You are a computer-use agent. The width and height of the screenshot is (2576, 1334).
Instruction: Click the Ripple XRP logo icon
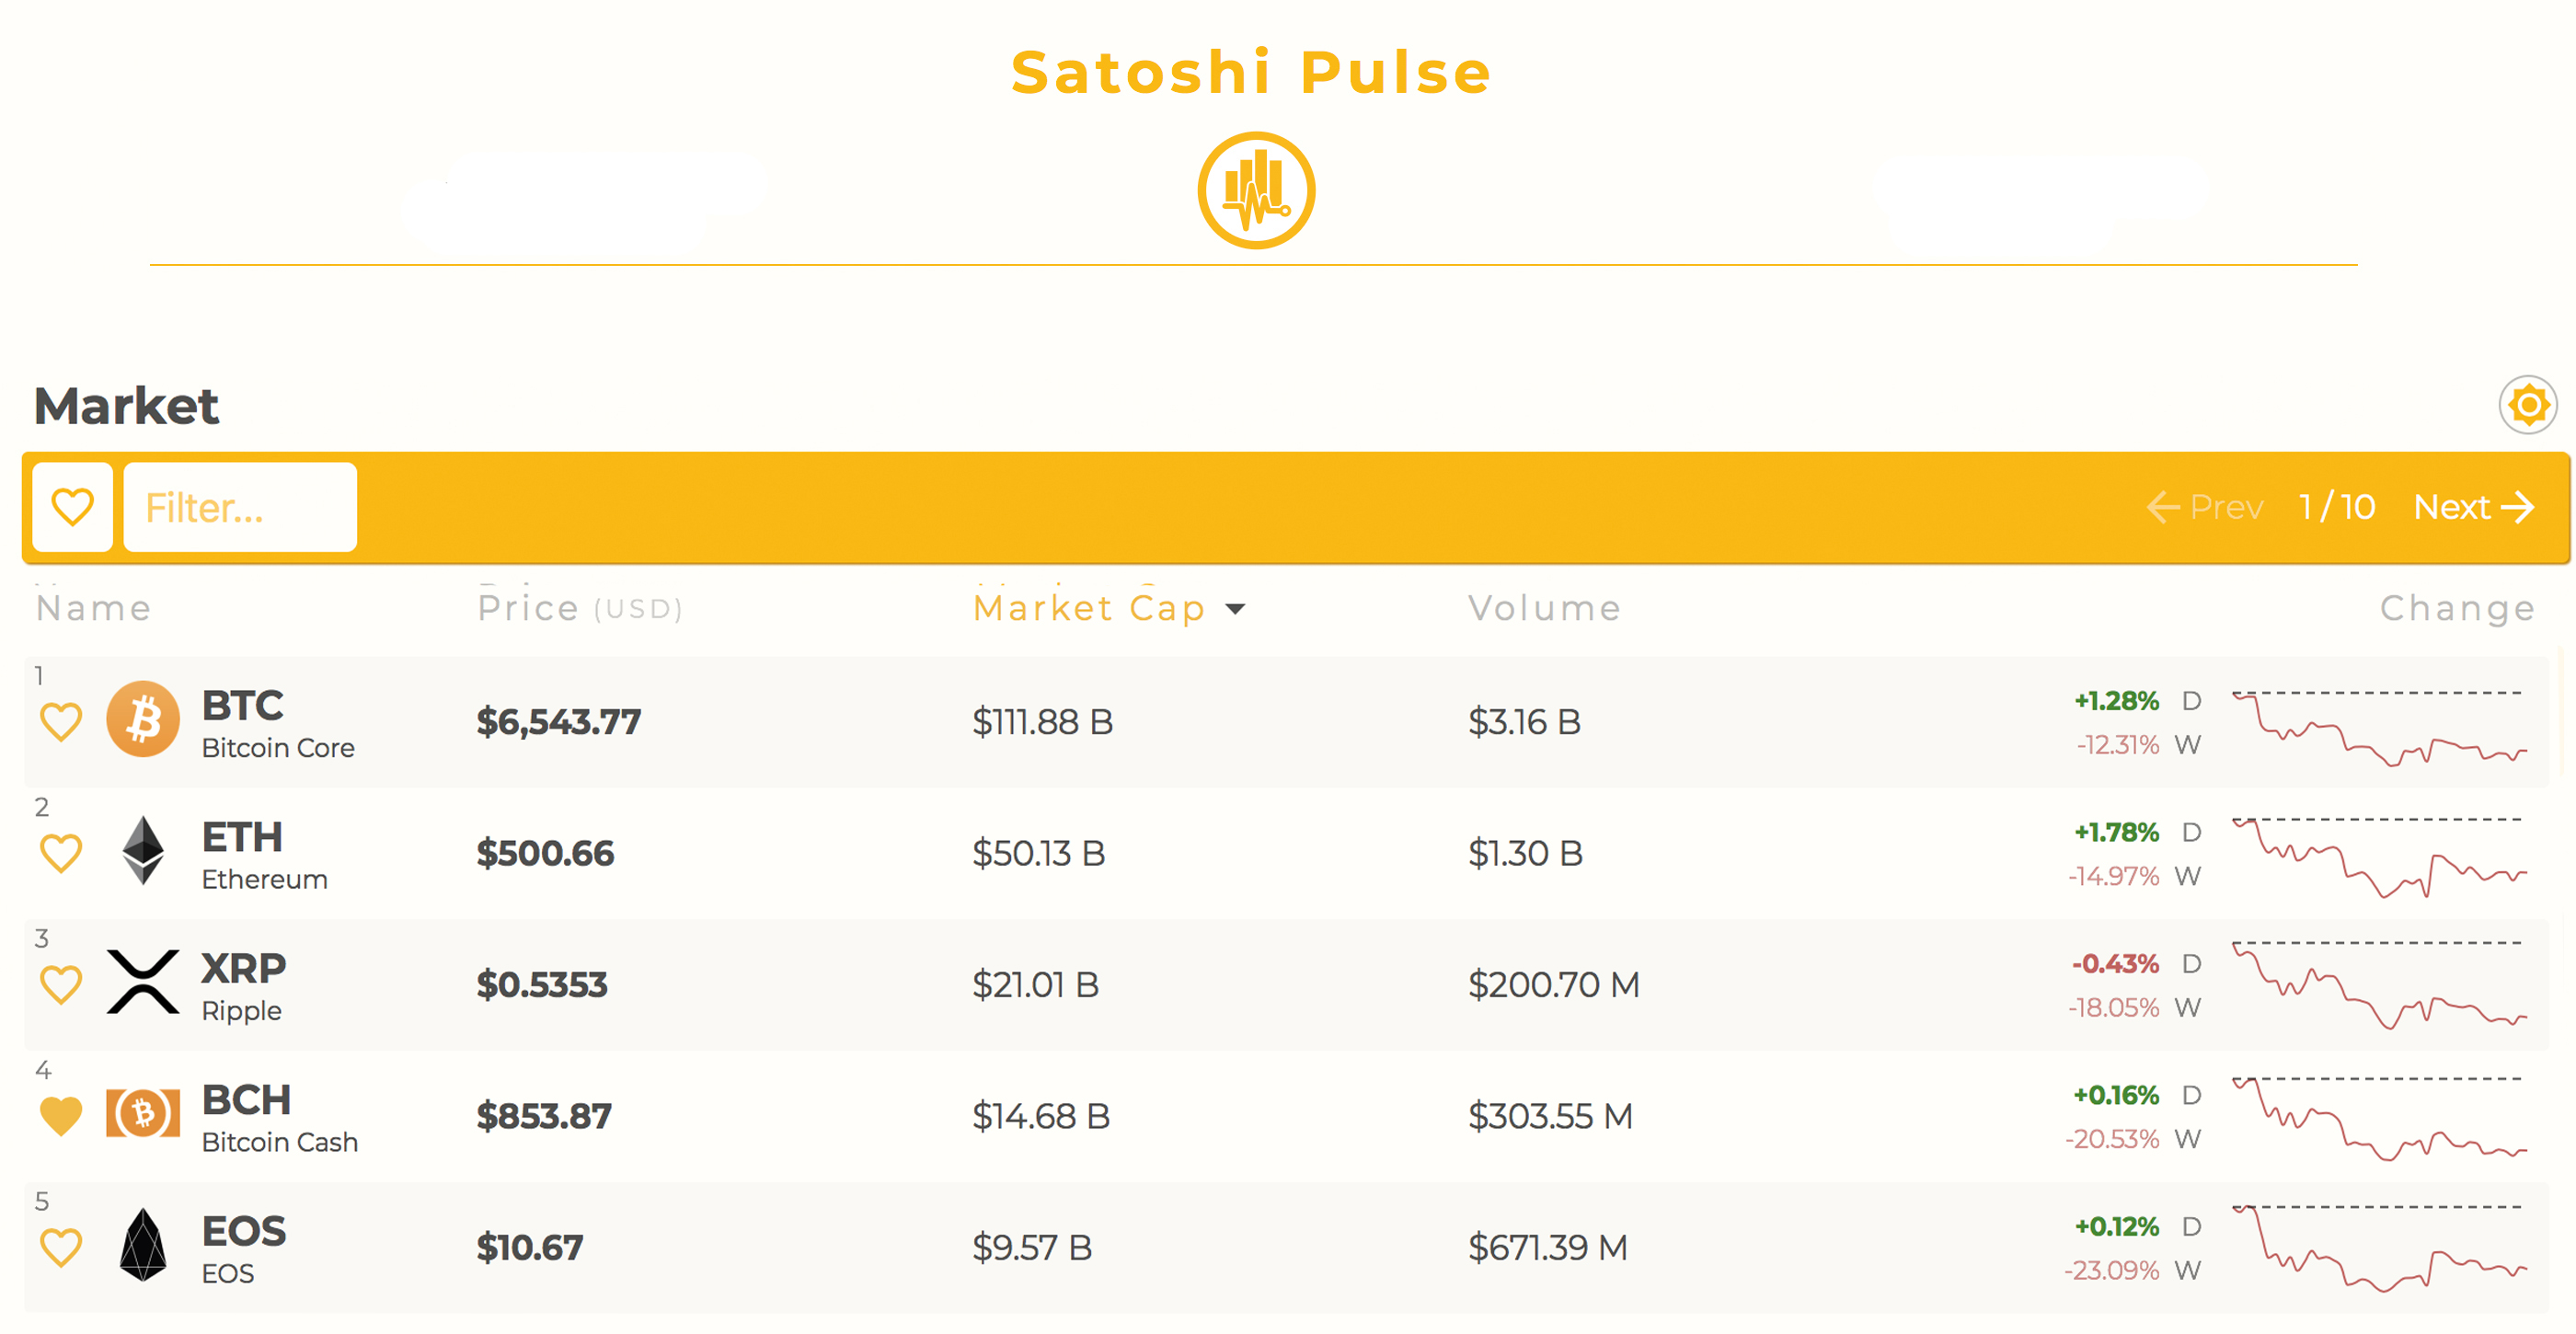tap(143, 982)
